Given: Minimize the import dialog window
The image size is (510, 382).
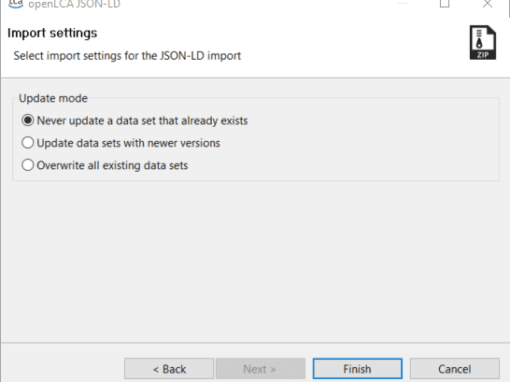Looking at the screenshot, I should [x=402, y=4].
